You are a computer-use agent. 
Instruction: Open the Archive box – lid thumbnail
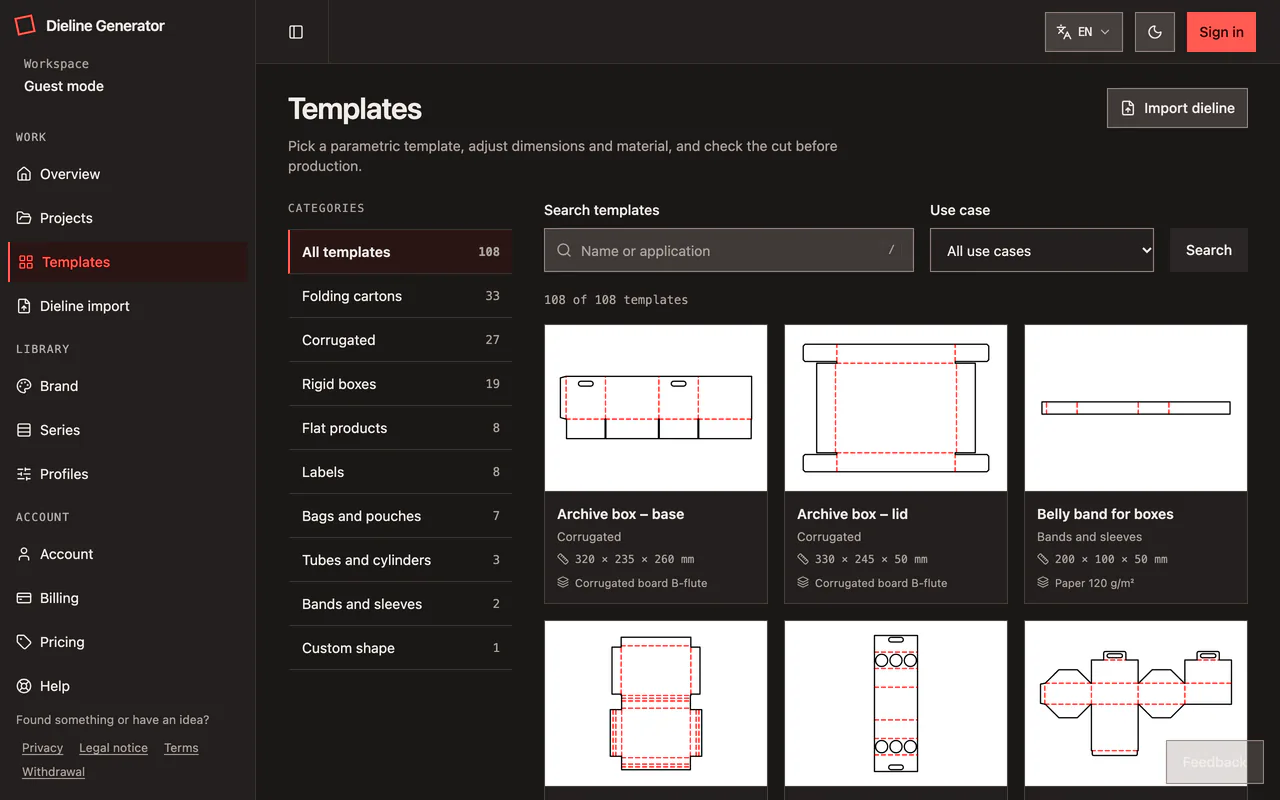(896, 408)
